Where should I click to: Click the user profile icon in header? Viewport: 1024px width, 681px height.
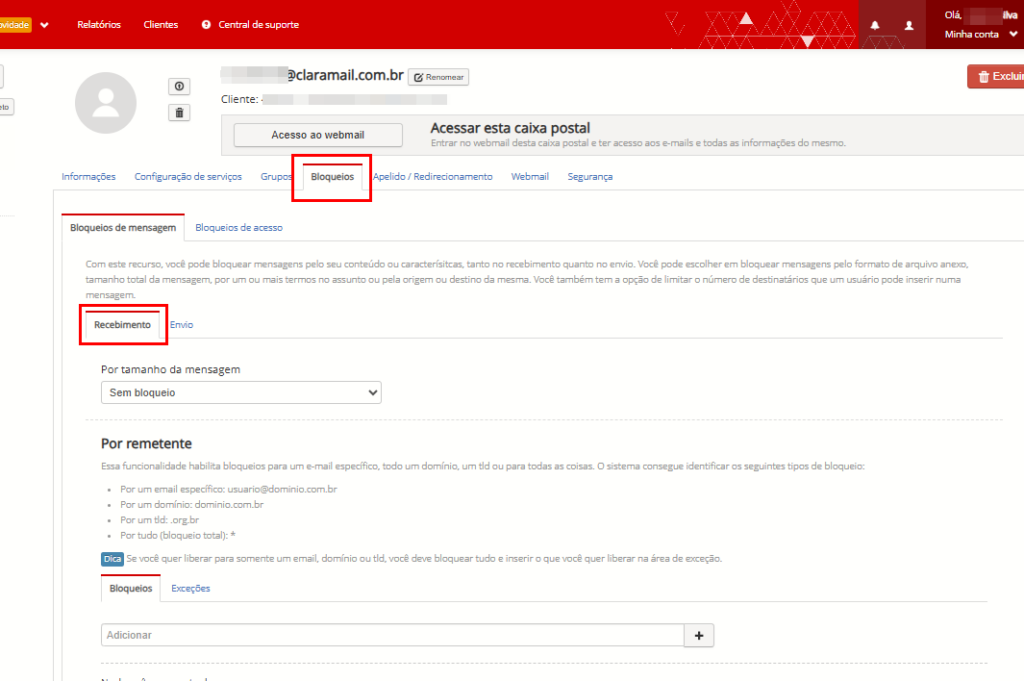tap(909, 25)
